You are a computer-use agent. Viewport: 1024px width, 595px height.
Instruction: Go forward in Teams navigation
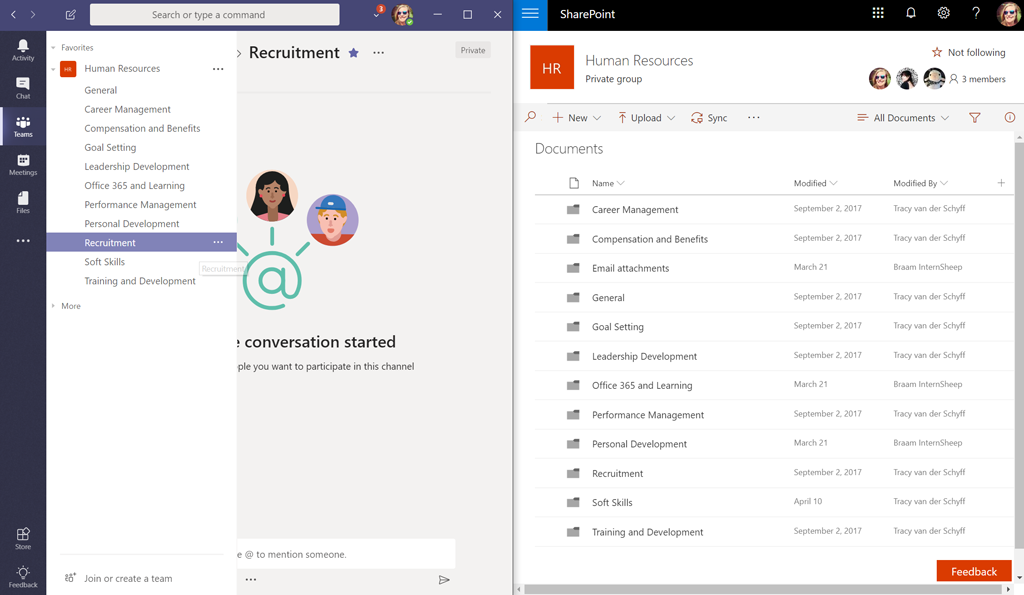pos(33,14)
